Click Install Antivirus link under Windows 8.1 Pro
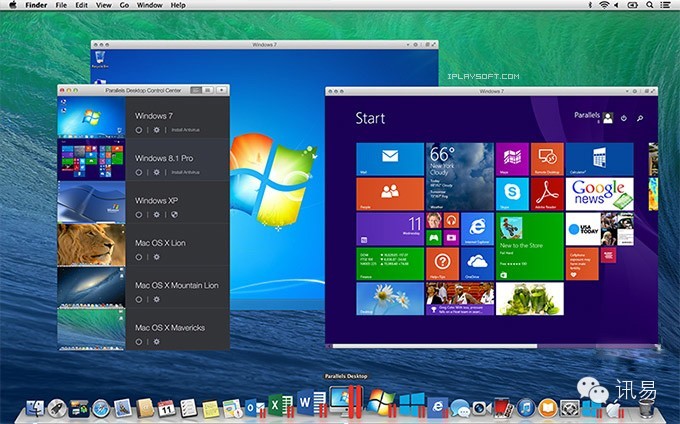The image size is (680, 424). tap(185, 172)
